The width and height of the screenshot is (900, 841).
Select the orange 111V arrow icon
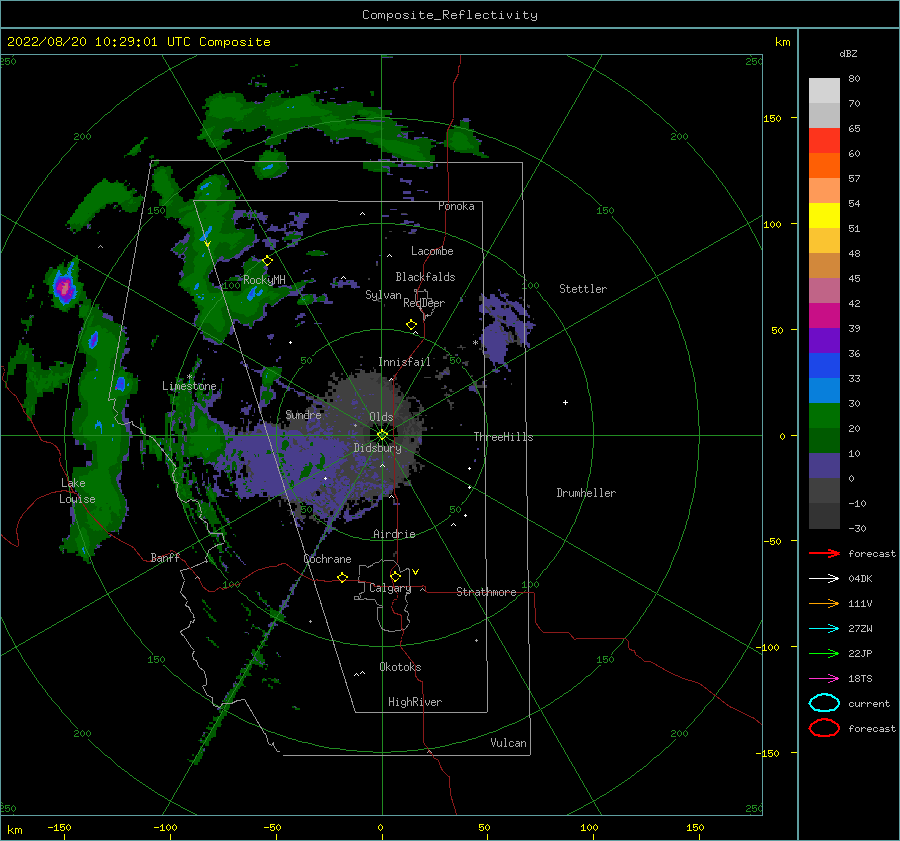click(824, 603)
